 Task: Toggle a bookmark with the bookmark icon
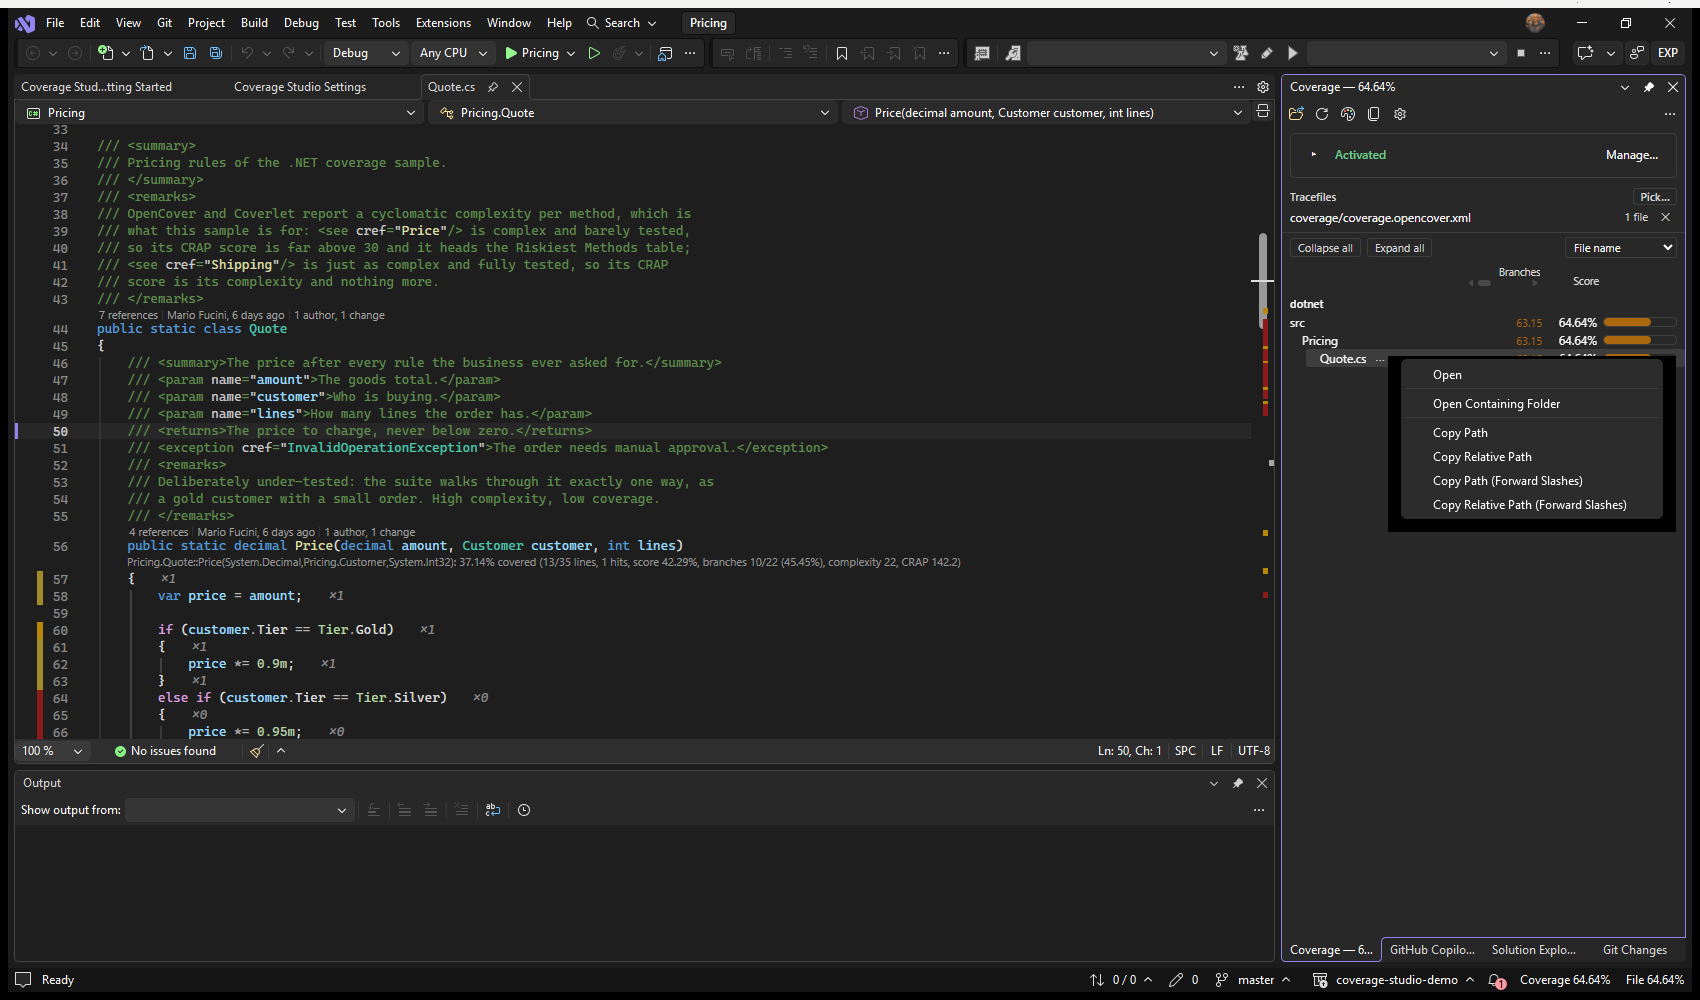(x=842, y=53)
